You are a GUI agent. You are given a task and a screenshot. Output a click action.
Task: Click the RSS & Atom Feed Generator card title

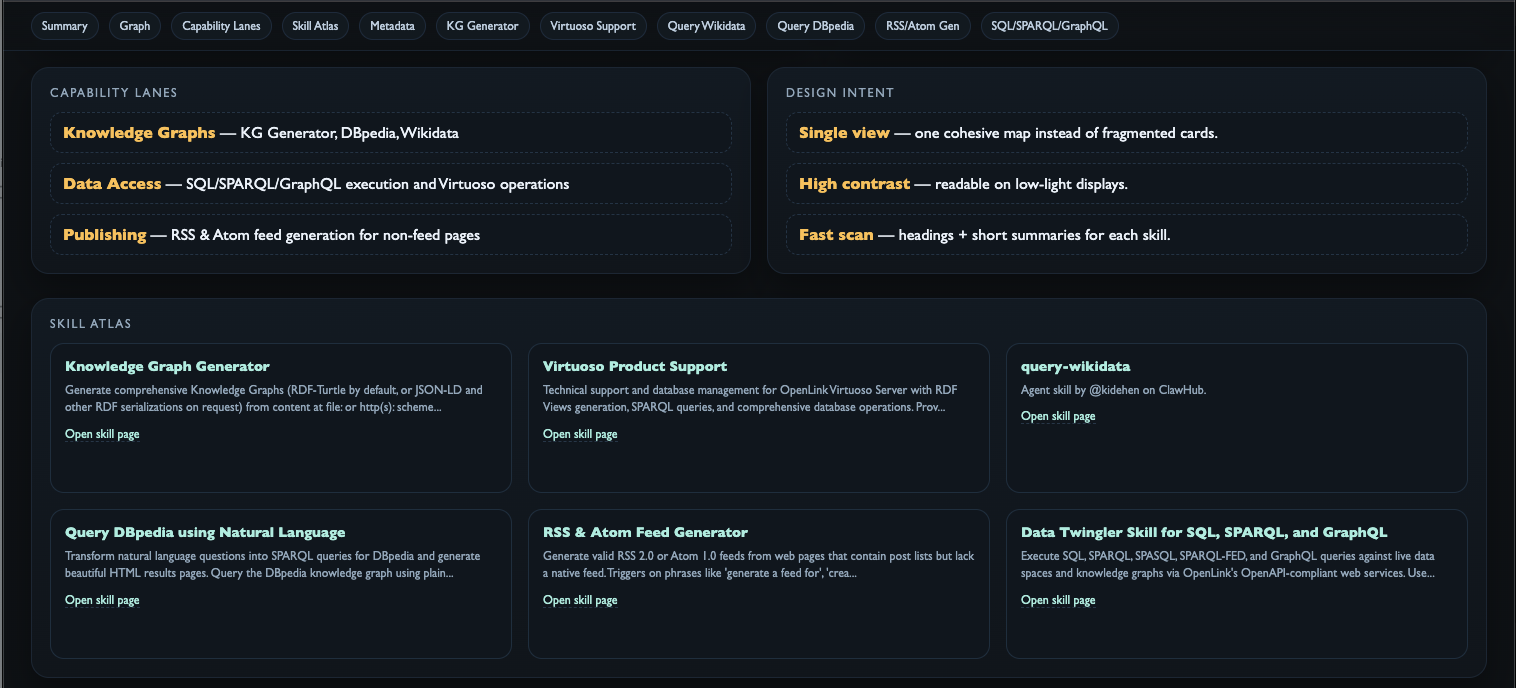pos(645,532)
